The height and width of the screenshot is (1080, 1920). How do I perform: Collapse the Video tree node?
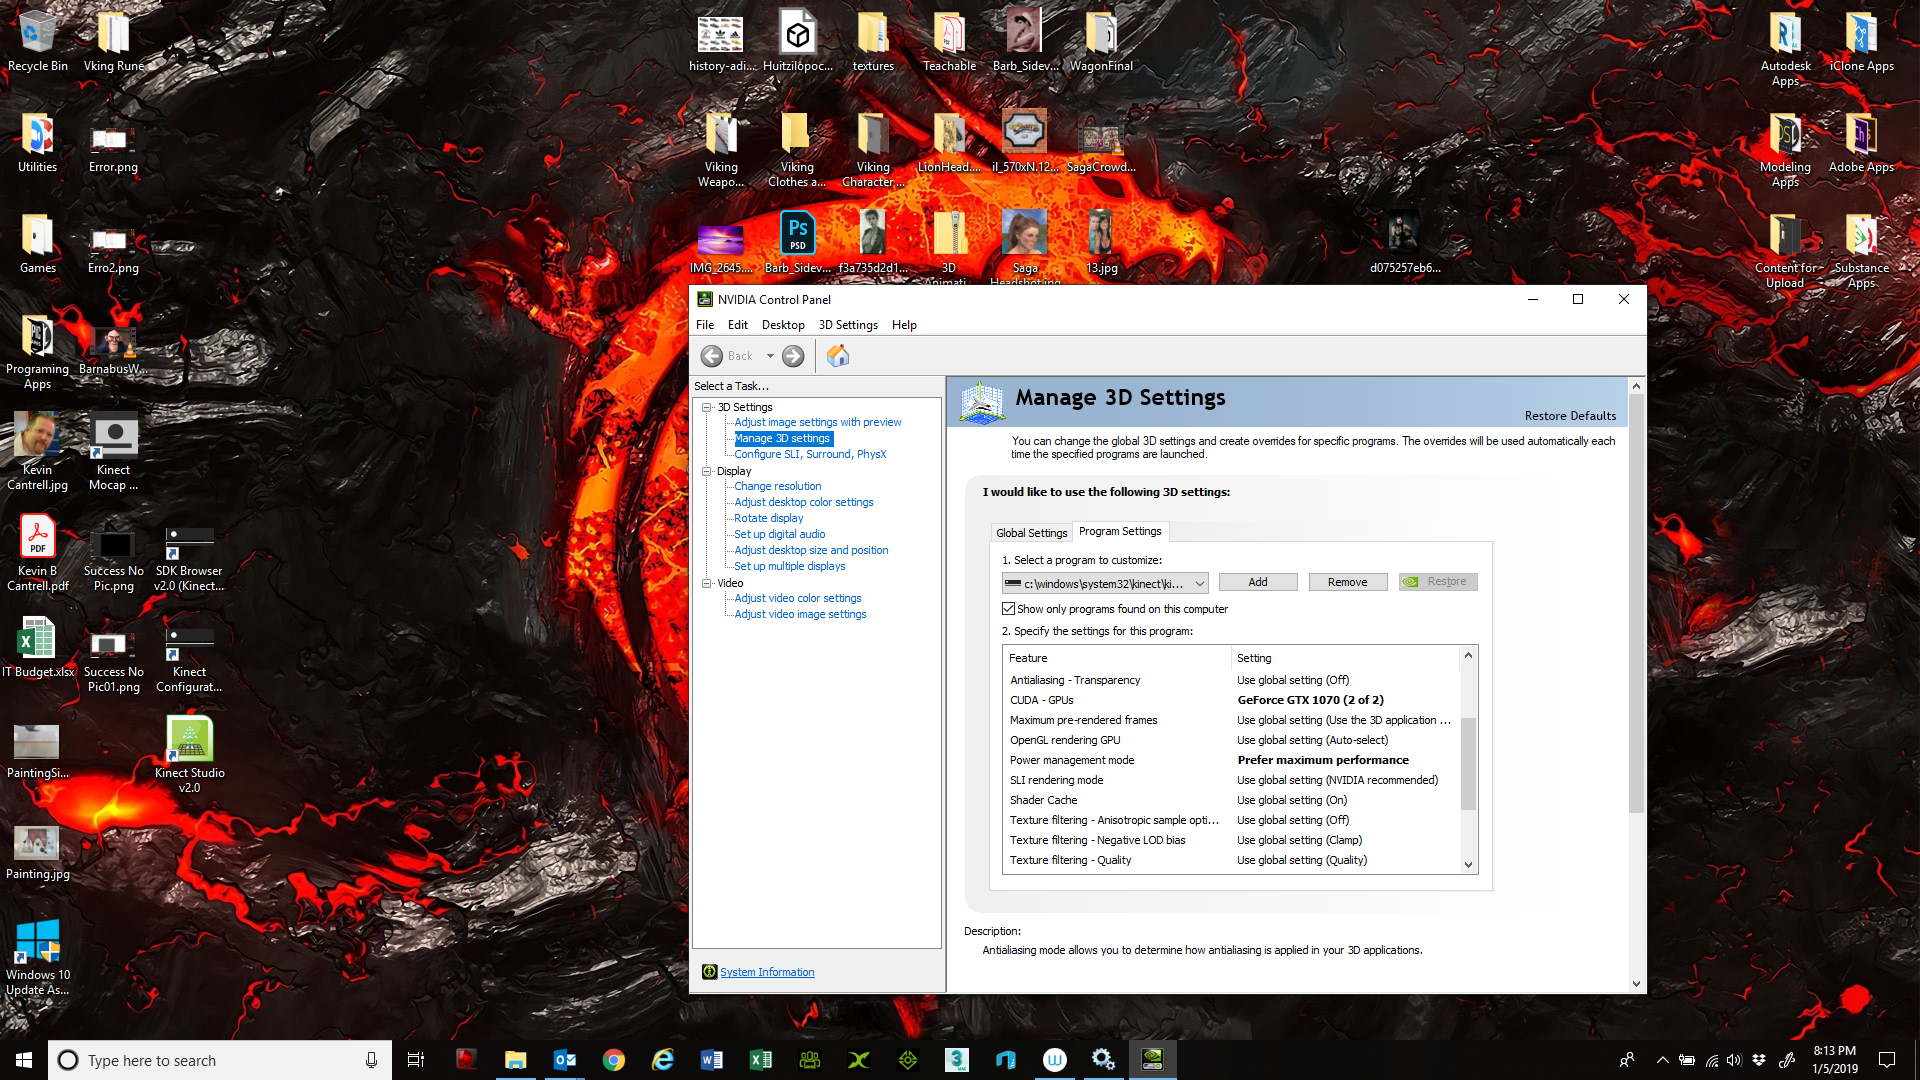pos(707,583)
